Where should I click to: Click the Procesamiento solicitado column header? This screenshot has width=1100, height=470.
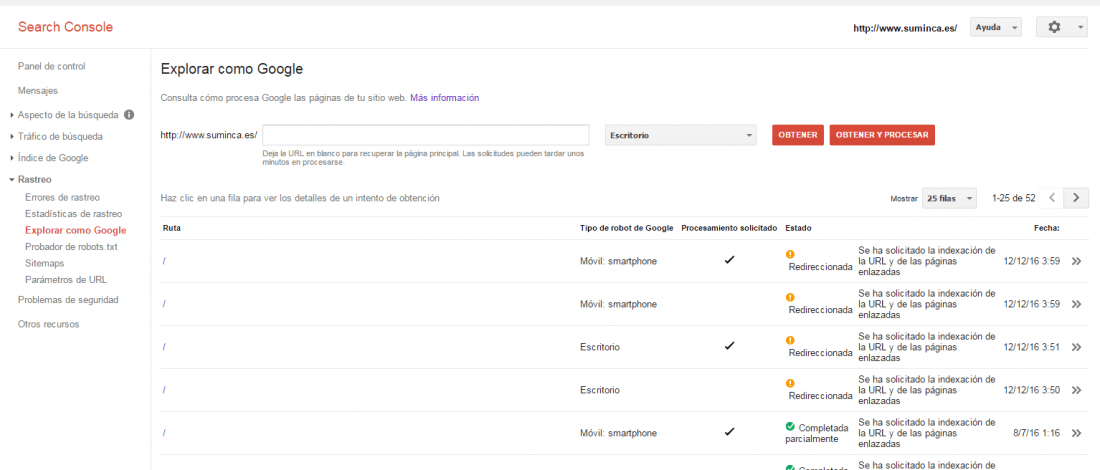click(x=730, y=228)
